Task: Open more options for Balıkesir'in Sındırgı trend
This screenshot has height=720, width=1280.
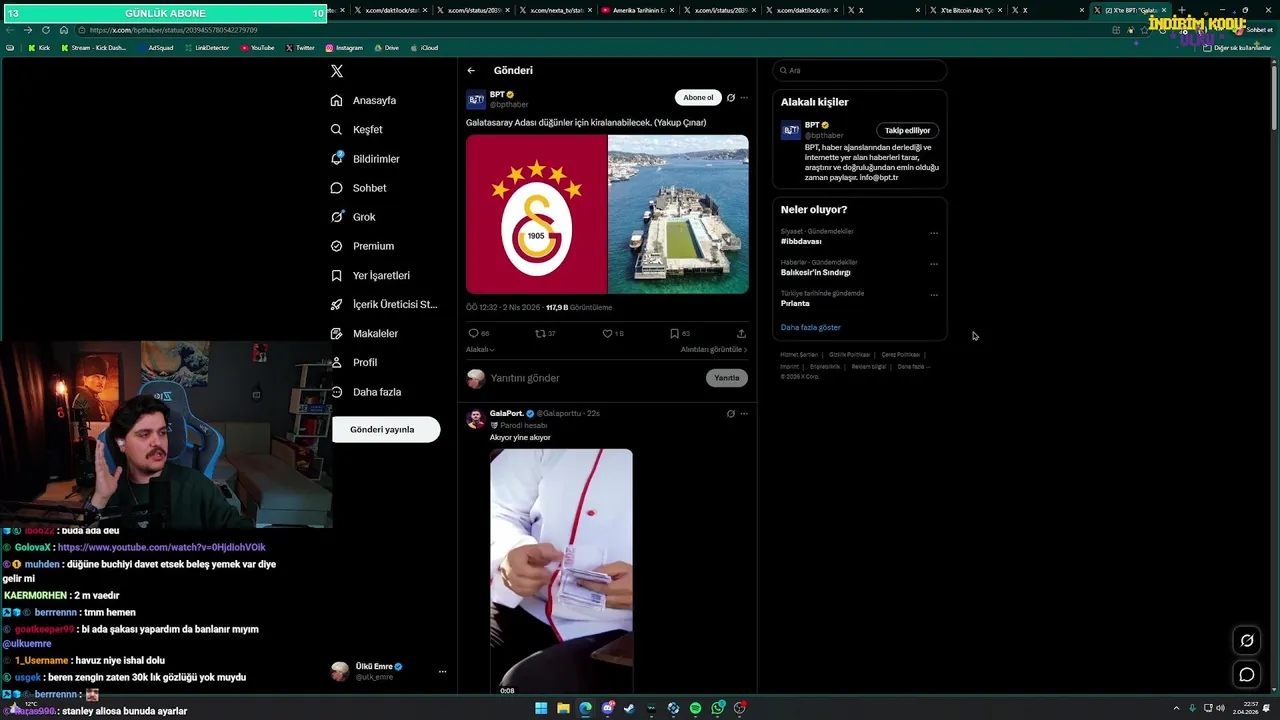Action: pyautogui.click(x=934, y=264)
